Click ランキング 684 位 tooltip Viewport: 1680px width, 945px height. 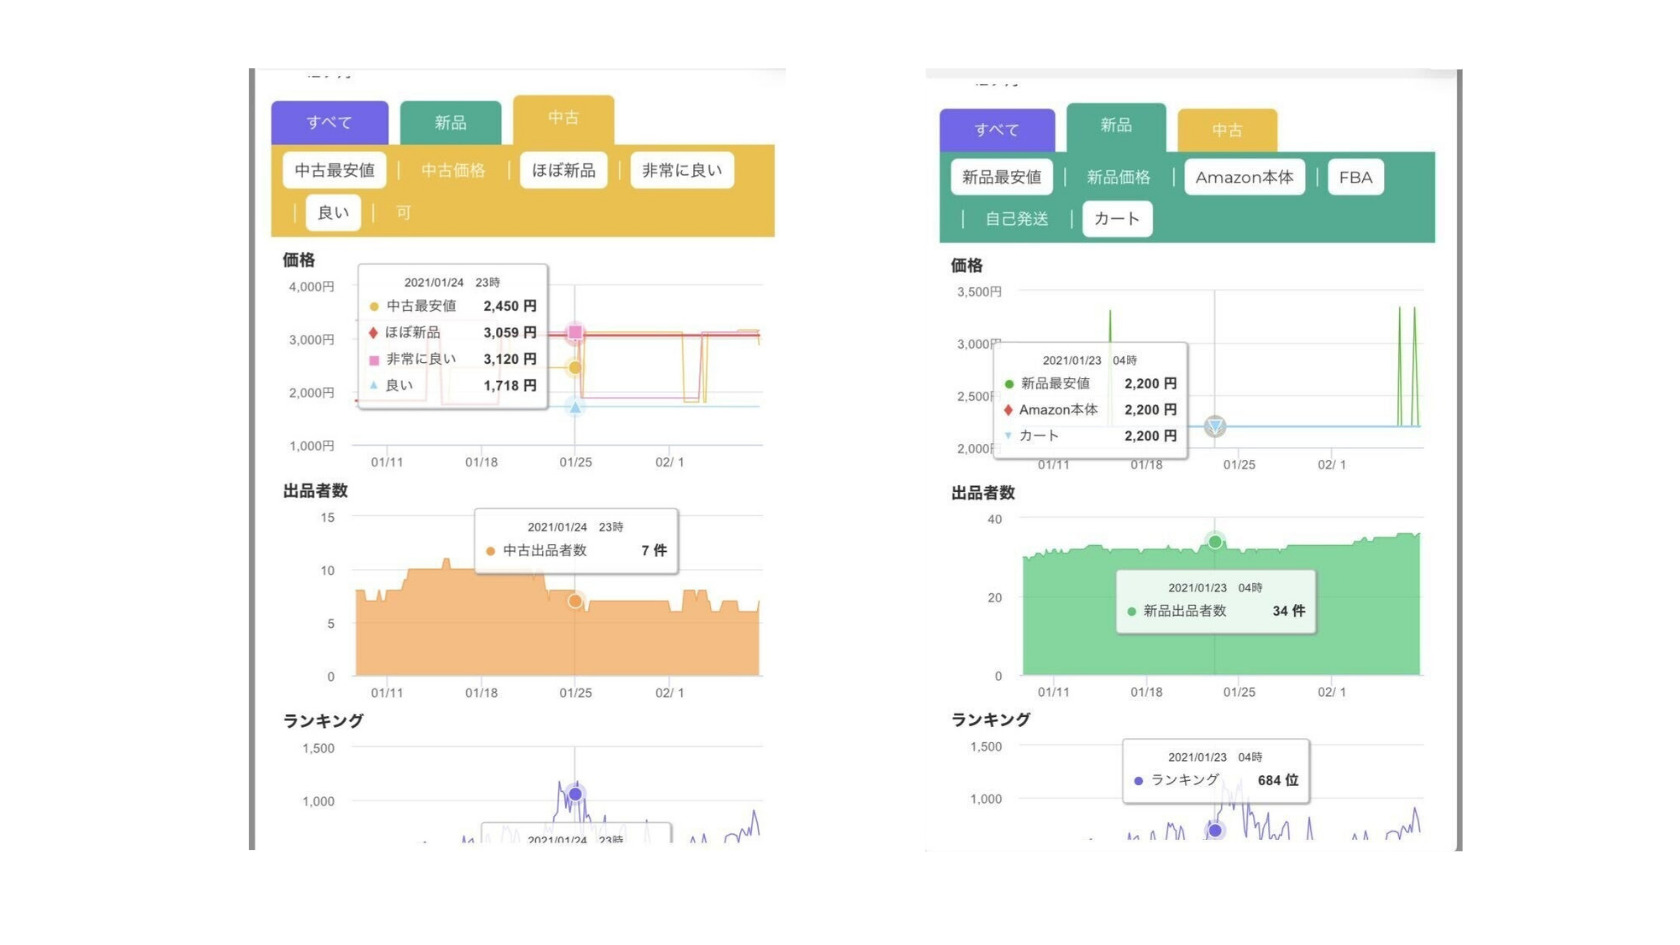pyautogui.click(x=1216, y=771)
